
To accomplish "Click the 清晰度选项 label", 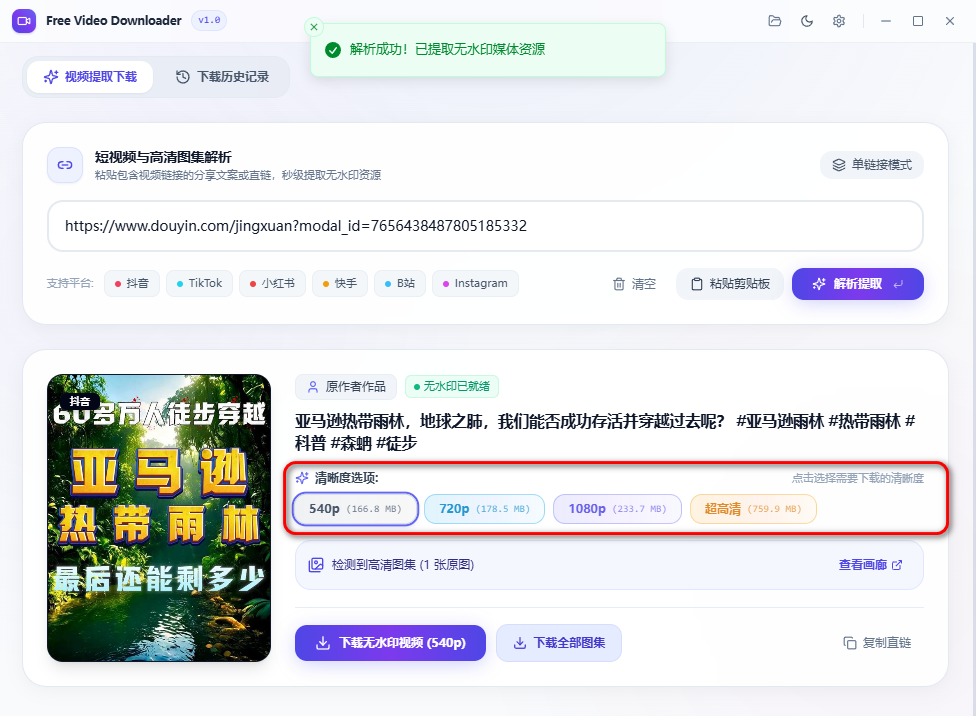I will [346, 478].
